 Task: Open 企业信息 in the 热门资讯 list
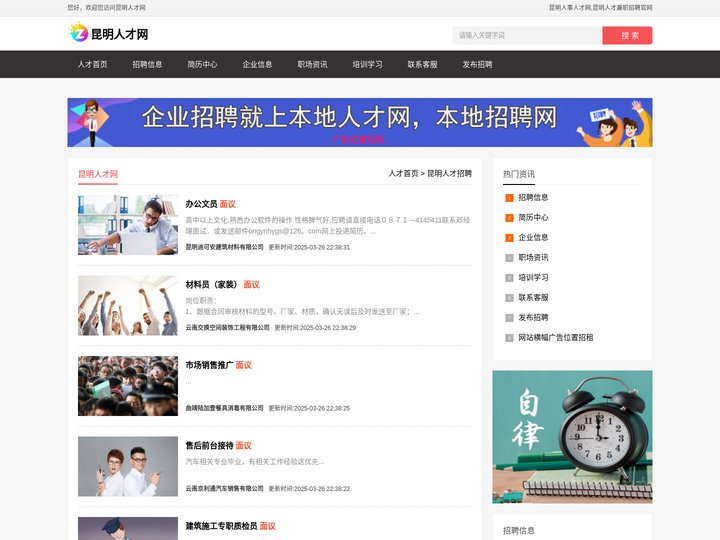pyautogui.click(x=533, y=237)
